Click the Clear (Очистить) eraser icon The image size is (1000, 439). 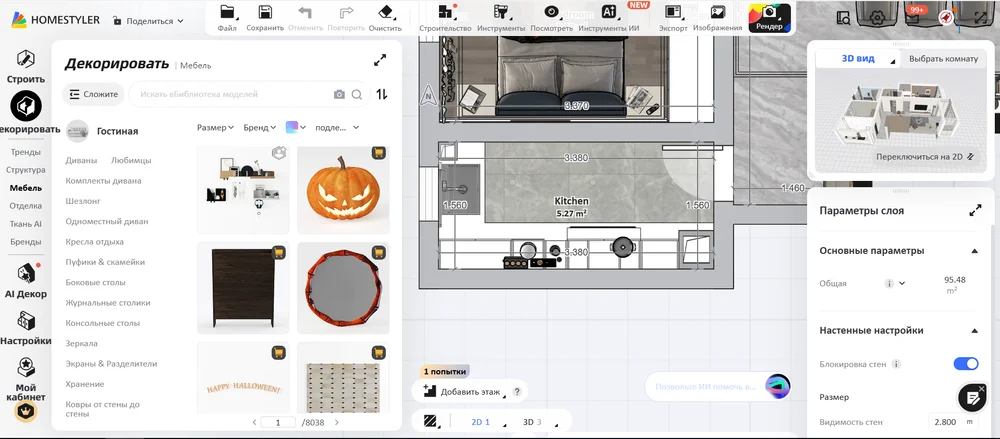[385, 13]
